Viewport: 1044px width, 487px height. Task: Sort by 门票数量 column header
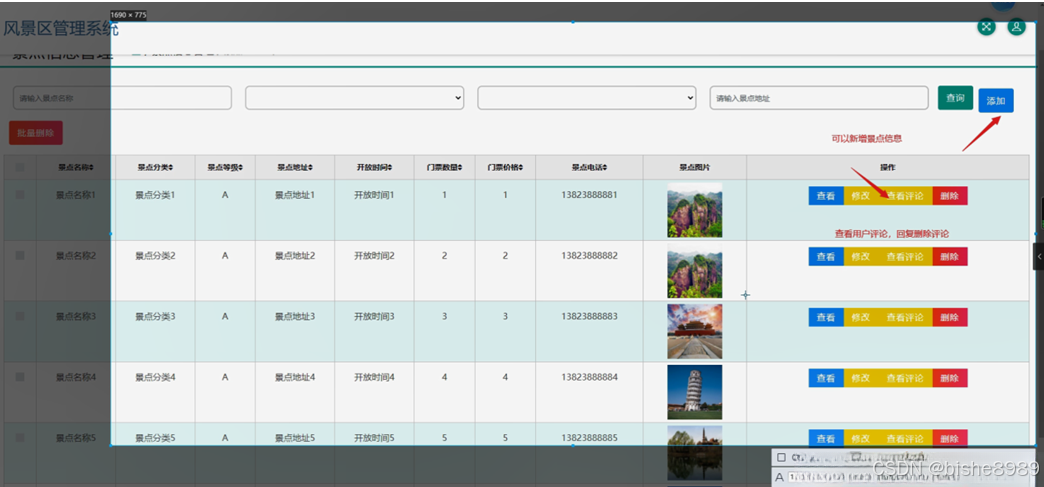click(445, 167)
